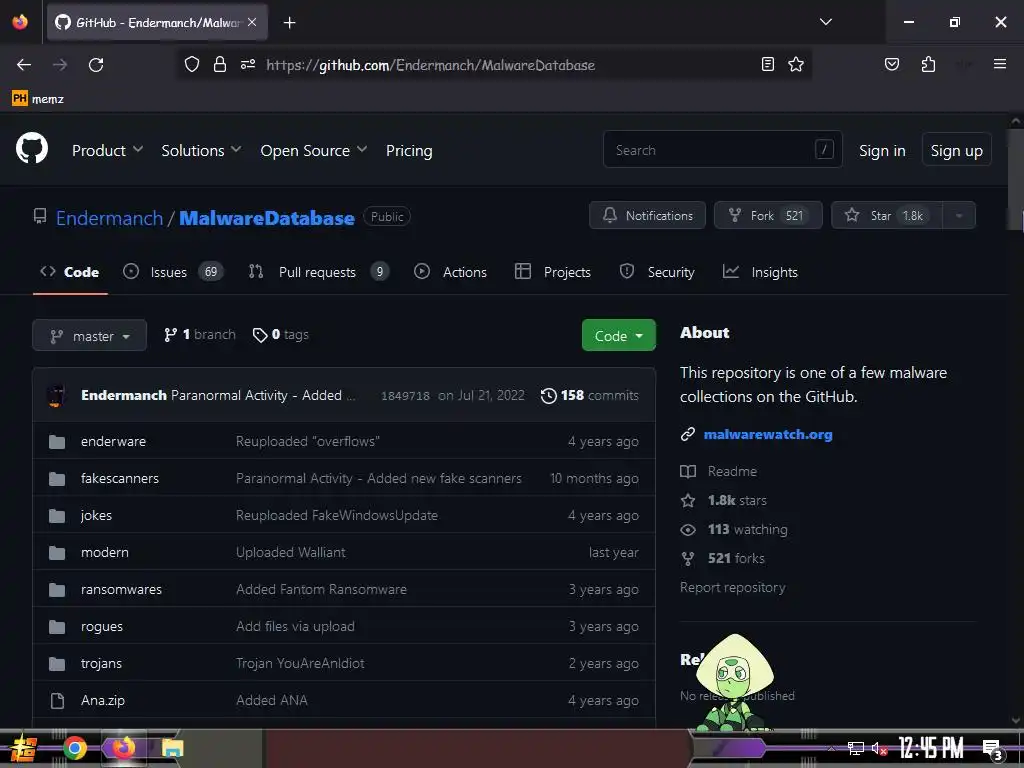Switch to the Pull requests tab
The width and height of the screenshot is (1024, 768).
coord(319,272)
